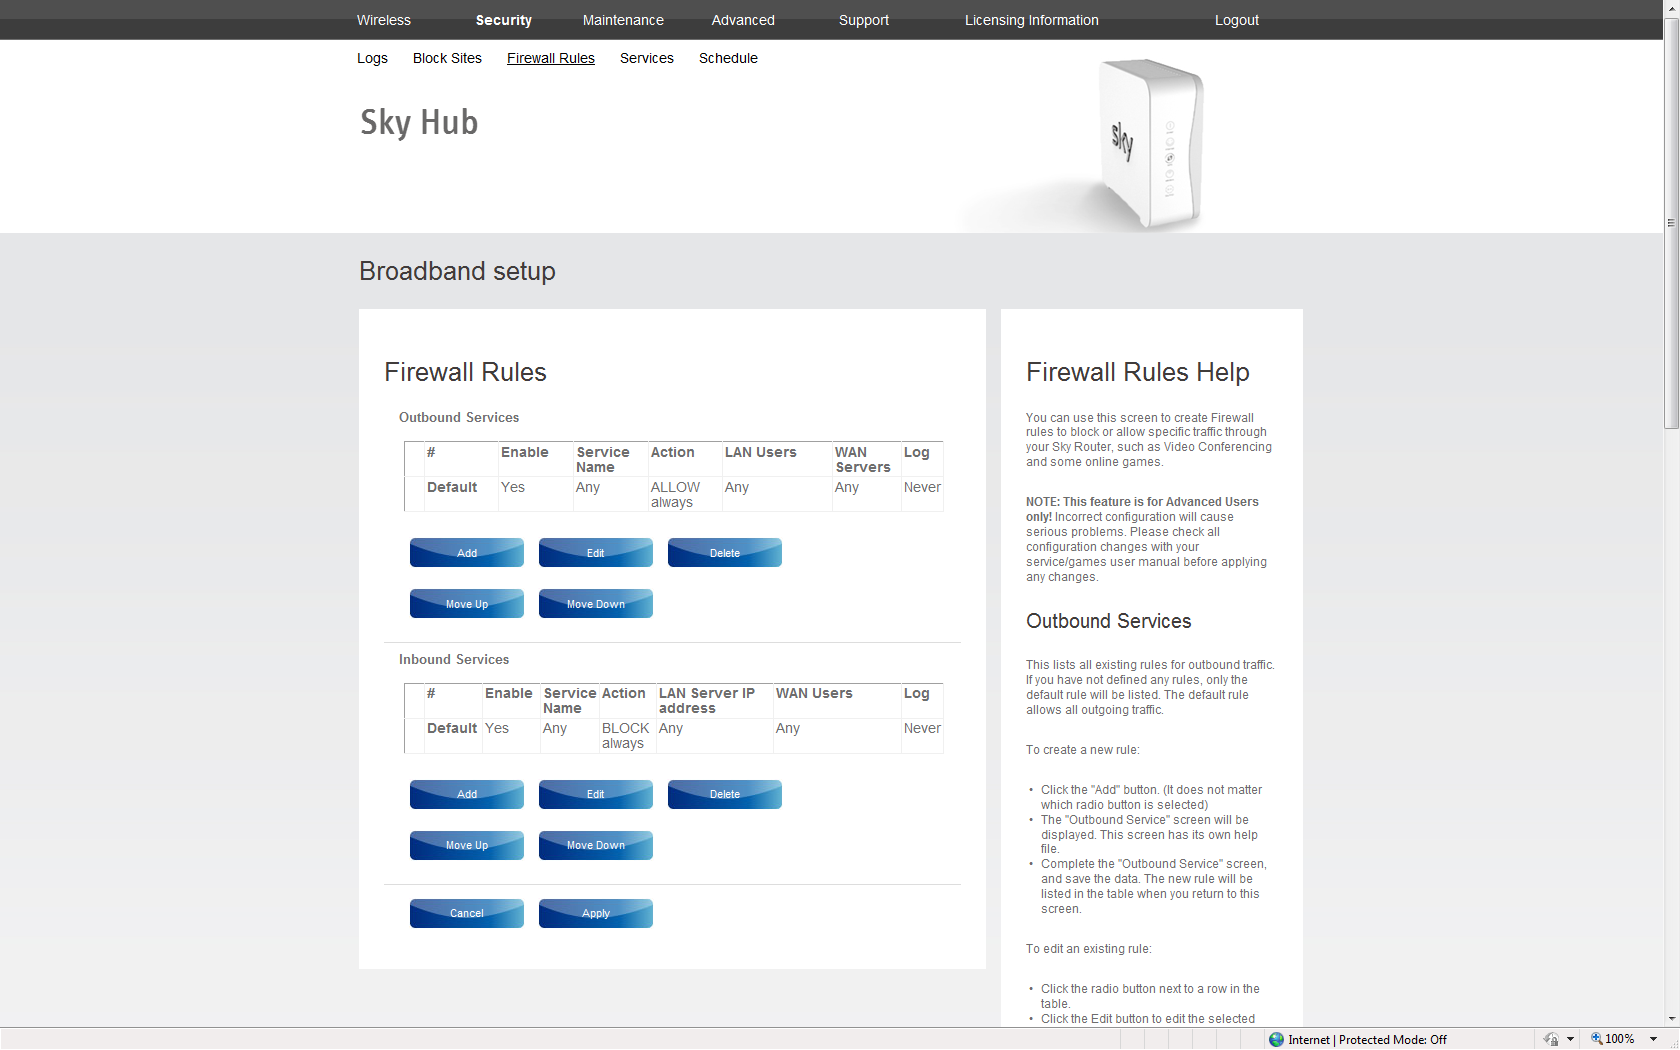Click 'BLOCK always' in Inbound table

pyautogui.click(x=625, y=736)
